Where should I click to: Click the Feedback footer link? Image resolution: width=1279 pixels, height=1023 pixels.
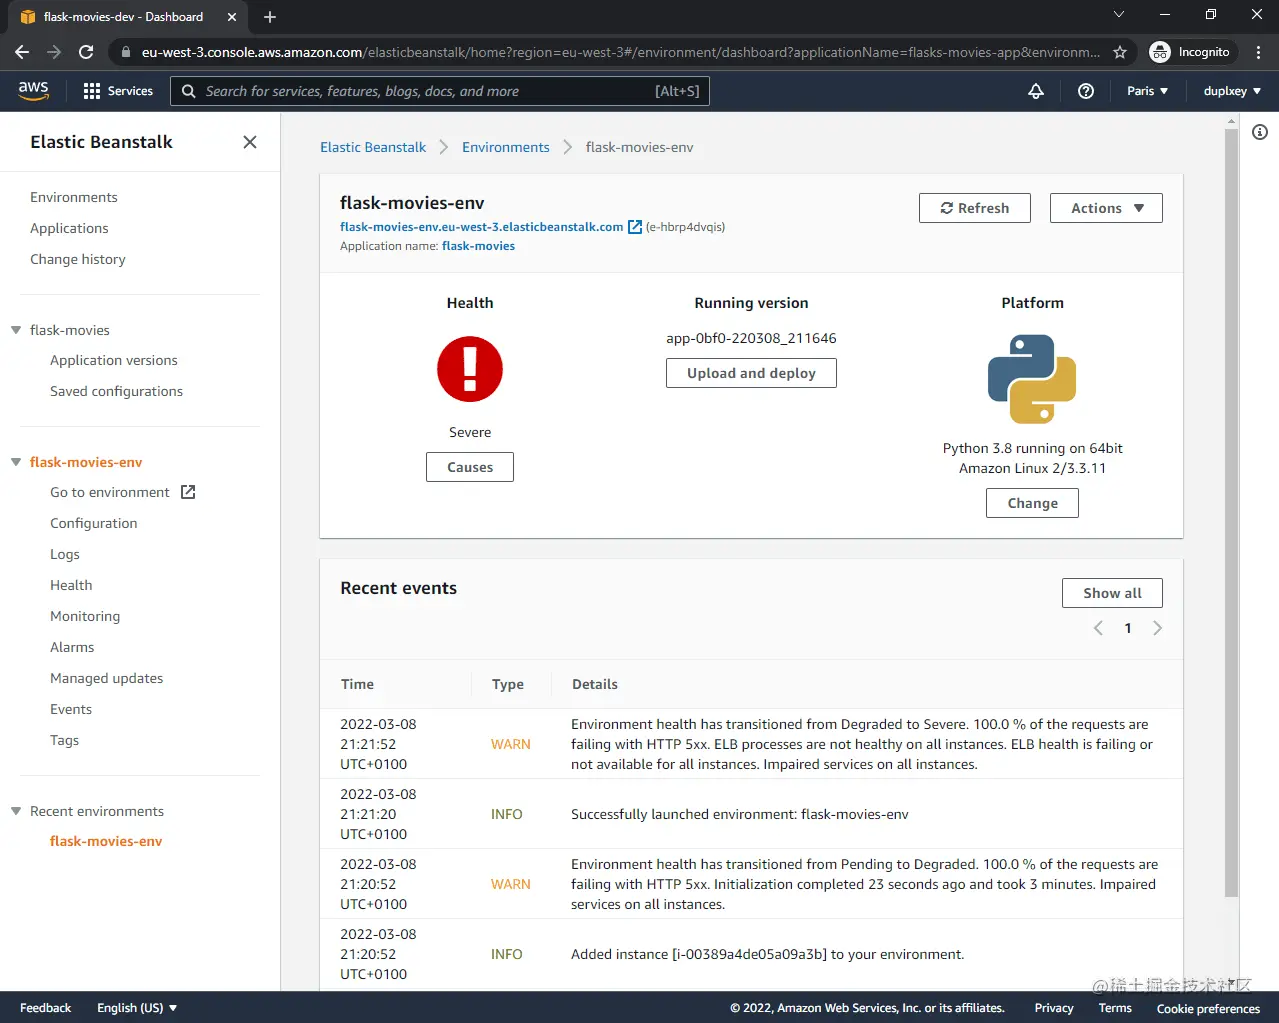tap(45, 1008)
